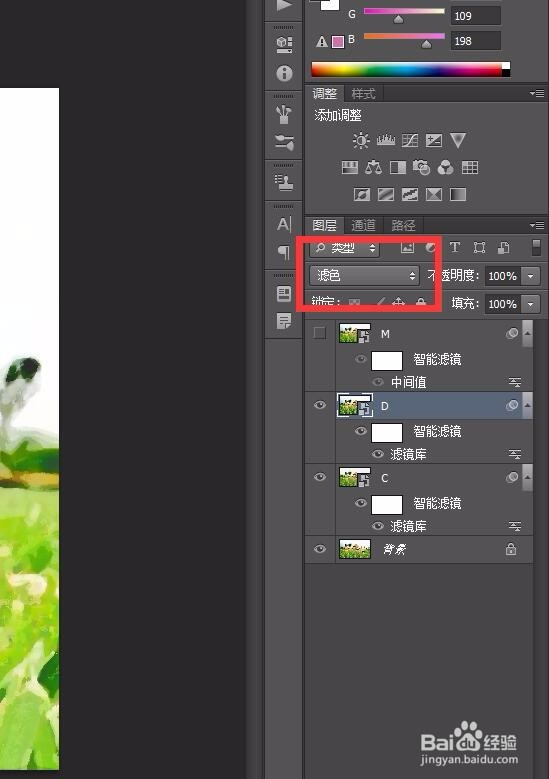Image resolution: width=549 pixels, height=779 pixels.
Task: Collapse smart filters of layer C
Action: pos(528,477)
